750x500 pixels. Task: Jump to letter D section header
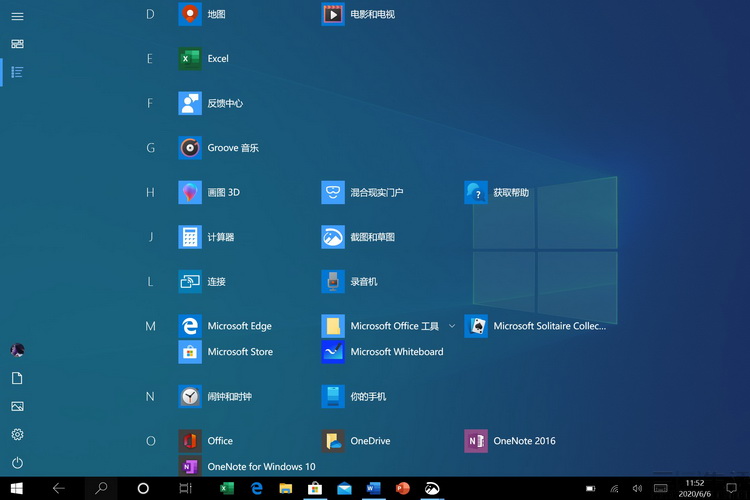pos(150,14)
